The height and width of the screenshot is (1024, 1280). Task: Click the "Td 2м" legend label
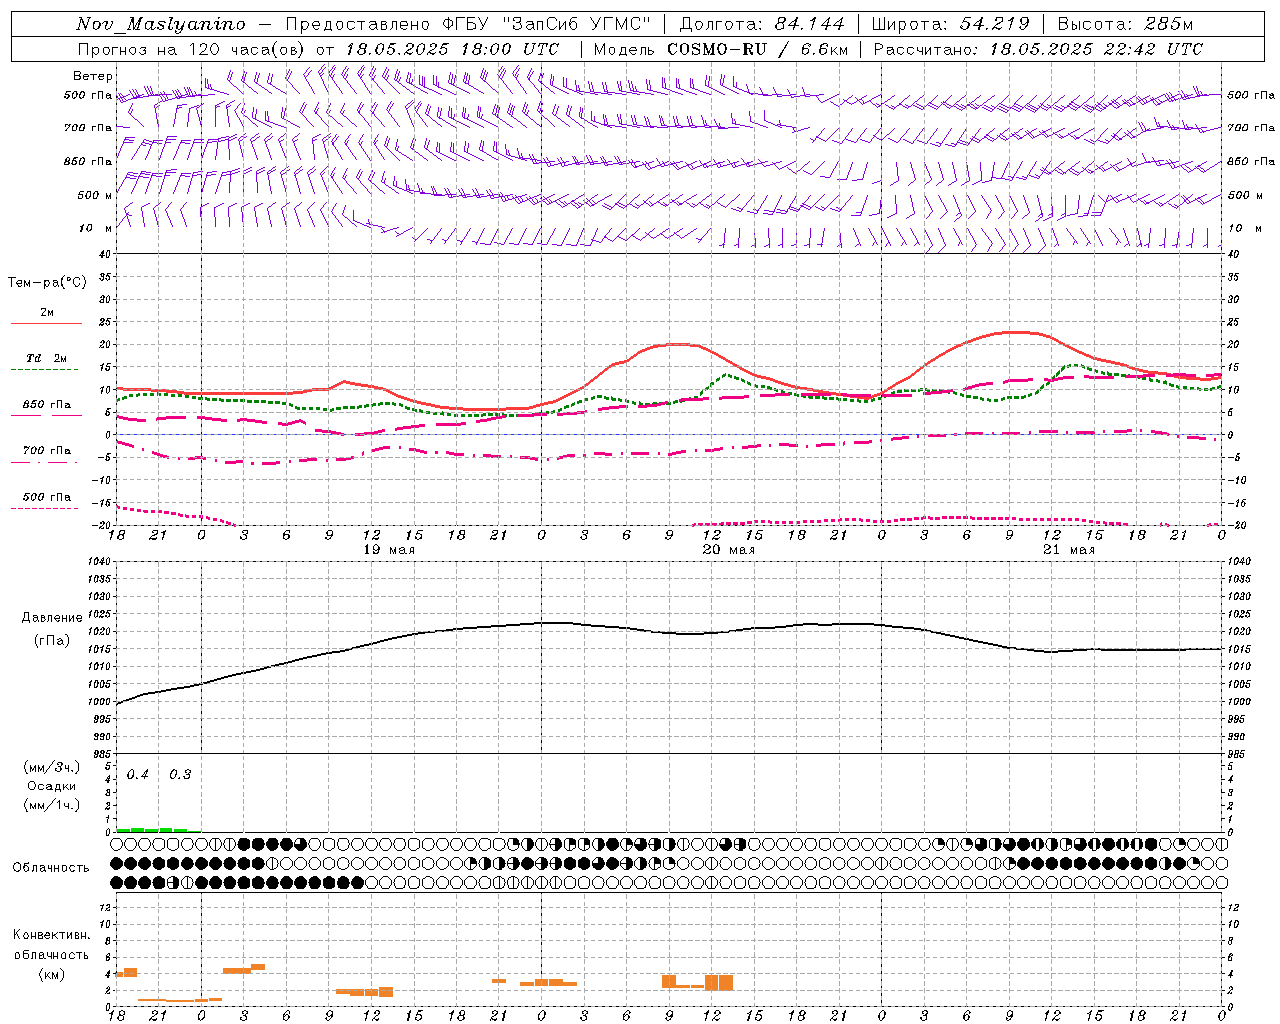47,358
